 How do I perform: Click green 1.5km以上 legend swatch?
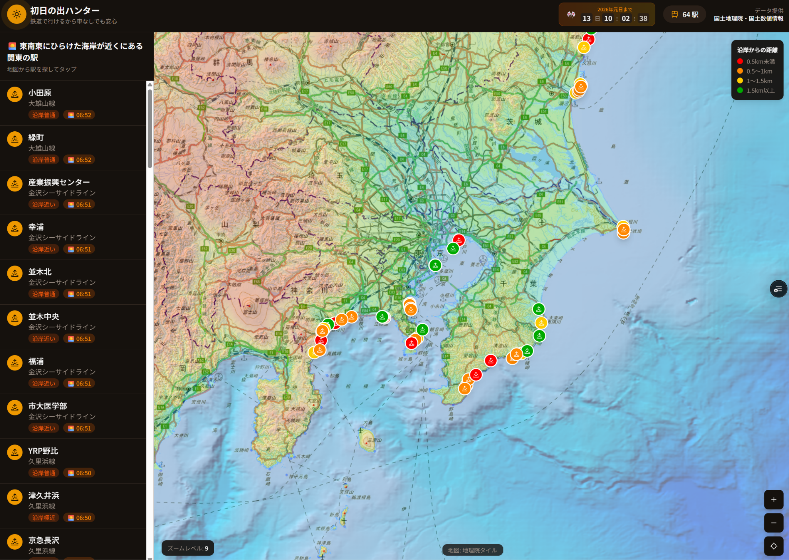pos(740,90)
